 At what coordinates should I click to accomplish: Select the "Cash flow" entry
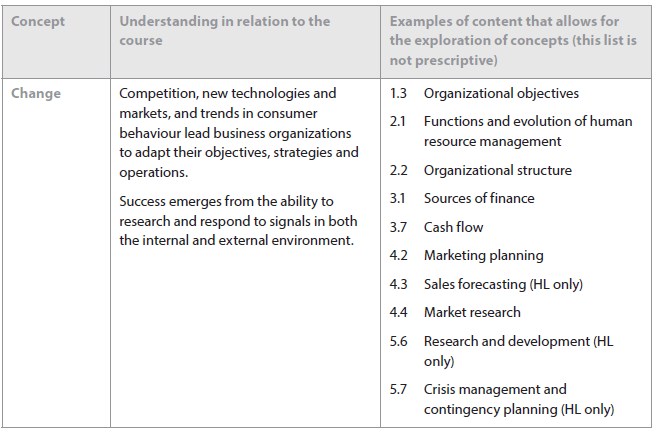[453, 227]
